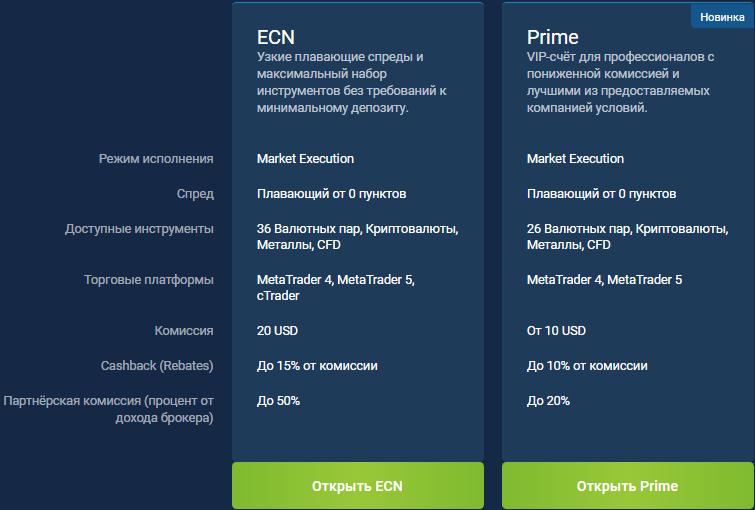
Task: Click the "Спред" row label
Action: pos(195,194)
